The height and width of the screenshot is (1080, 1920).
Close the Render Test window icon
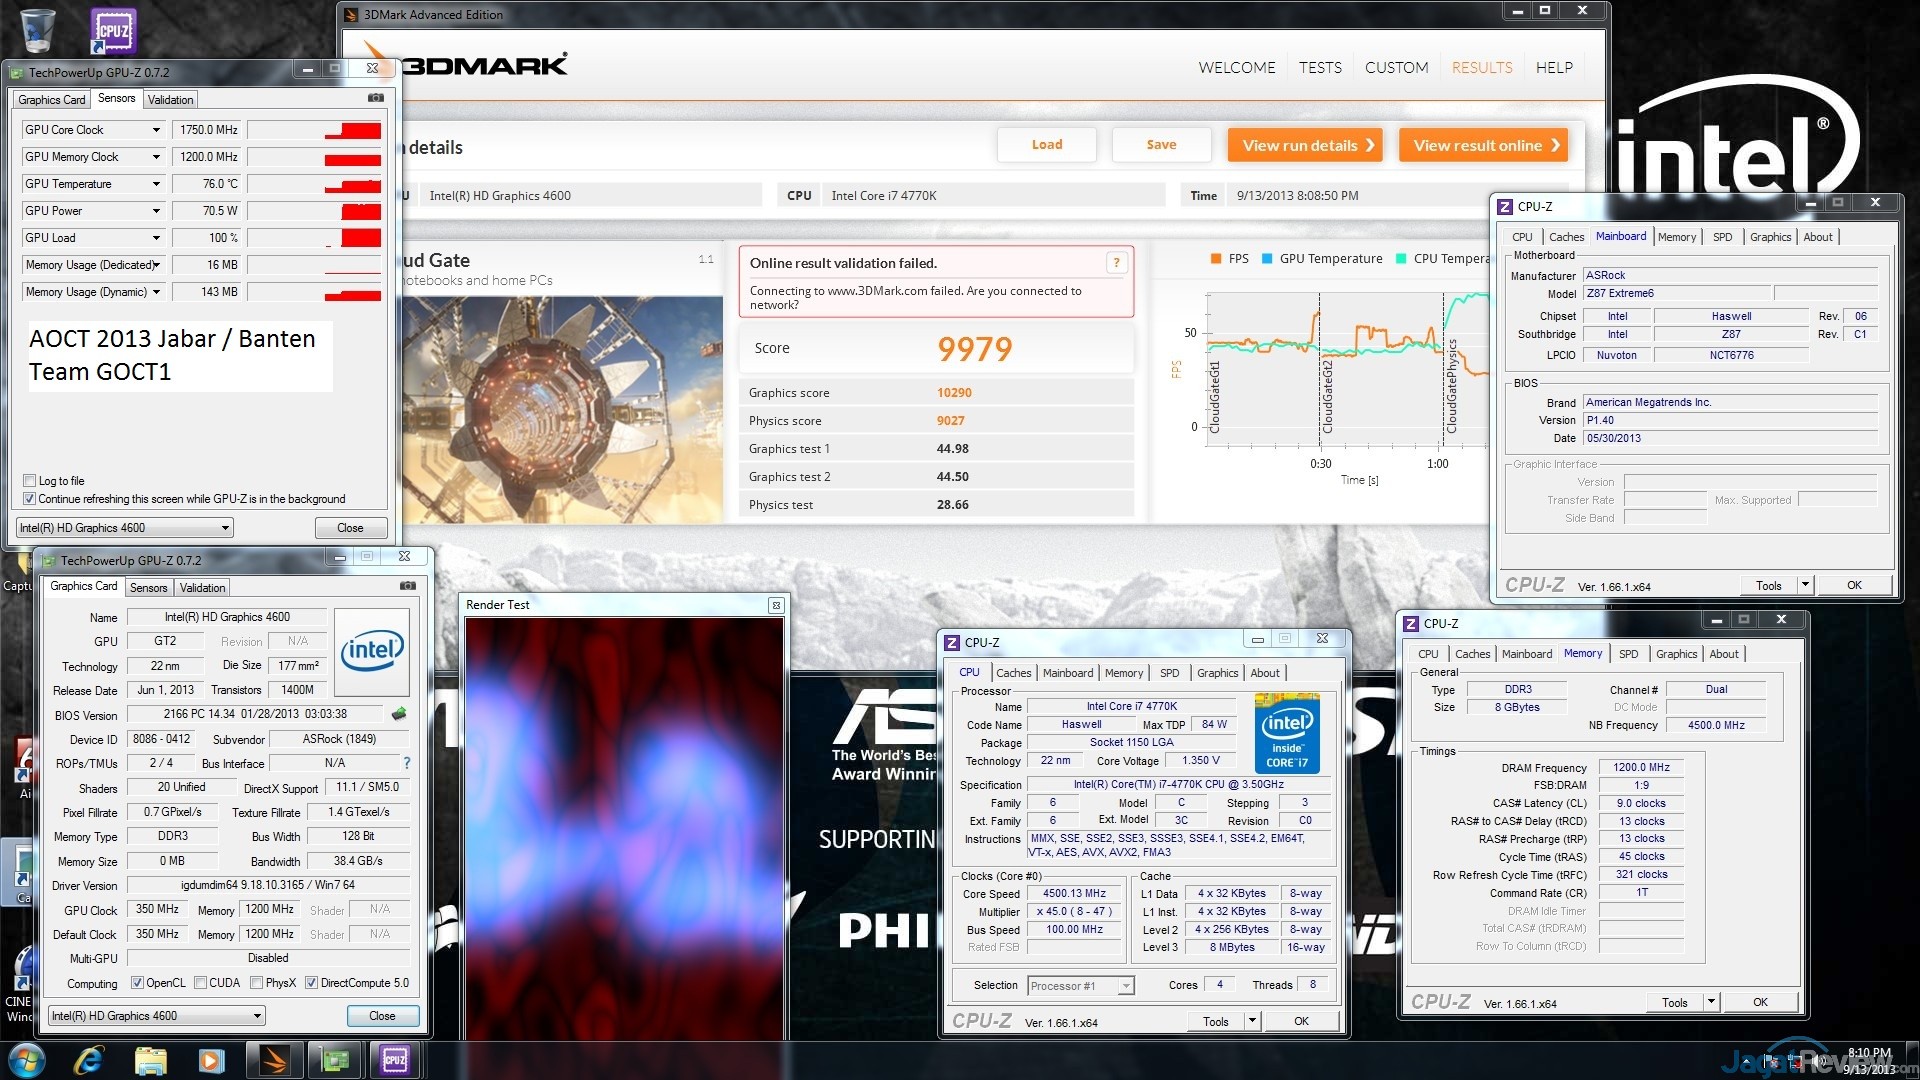pyautogui.click(x=775, y=605)
